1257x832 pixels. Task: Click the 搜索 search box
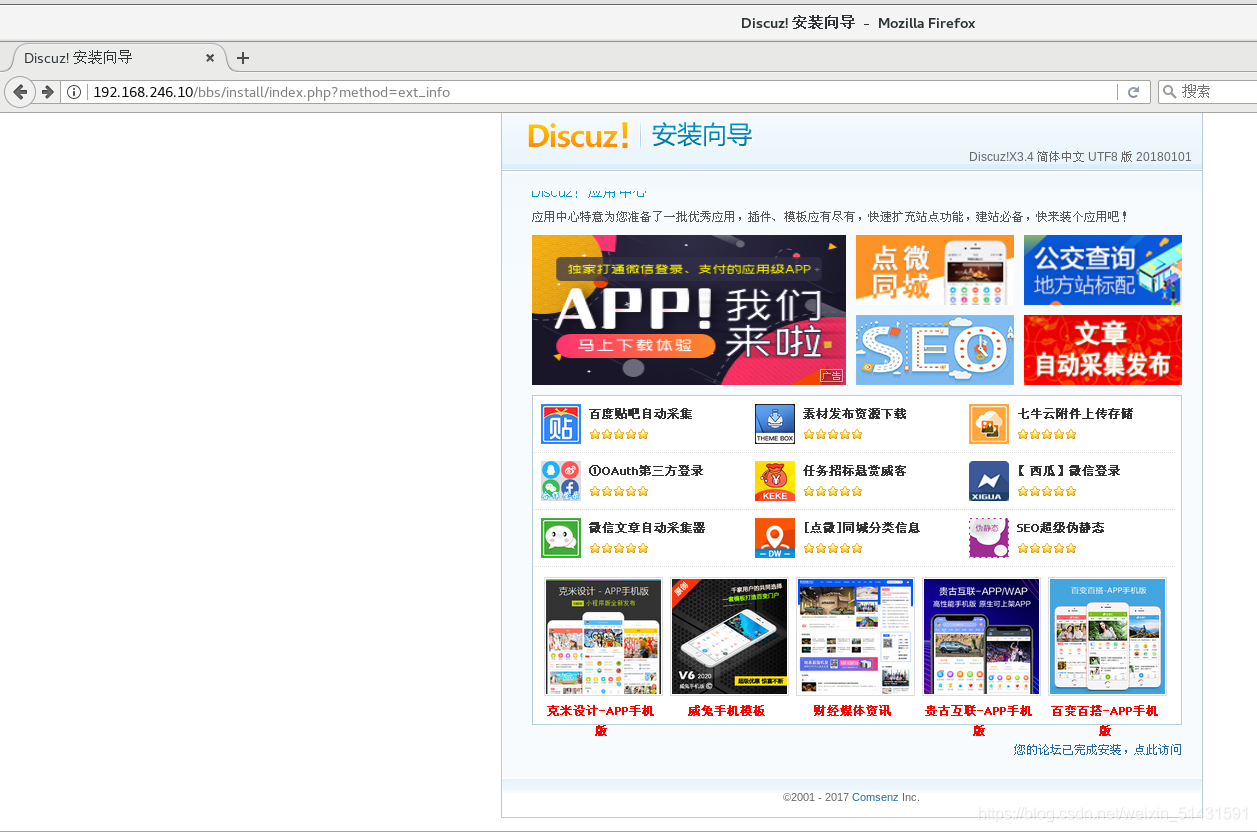(1208, 92)
